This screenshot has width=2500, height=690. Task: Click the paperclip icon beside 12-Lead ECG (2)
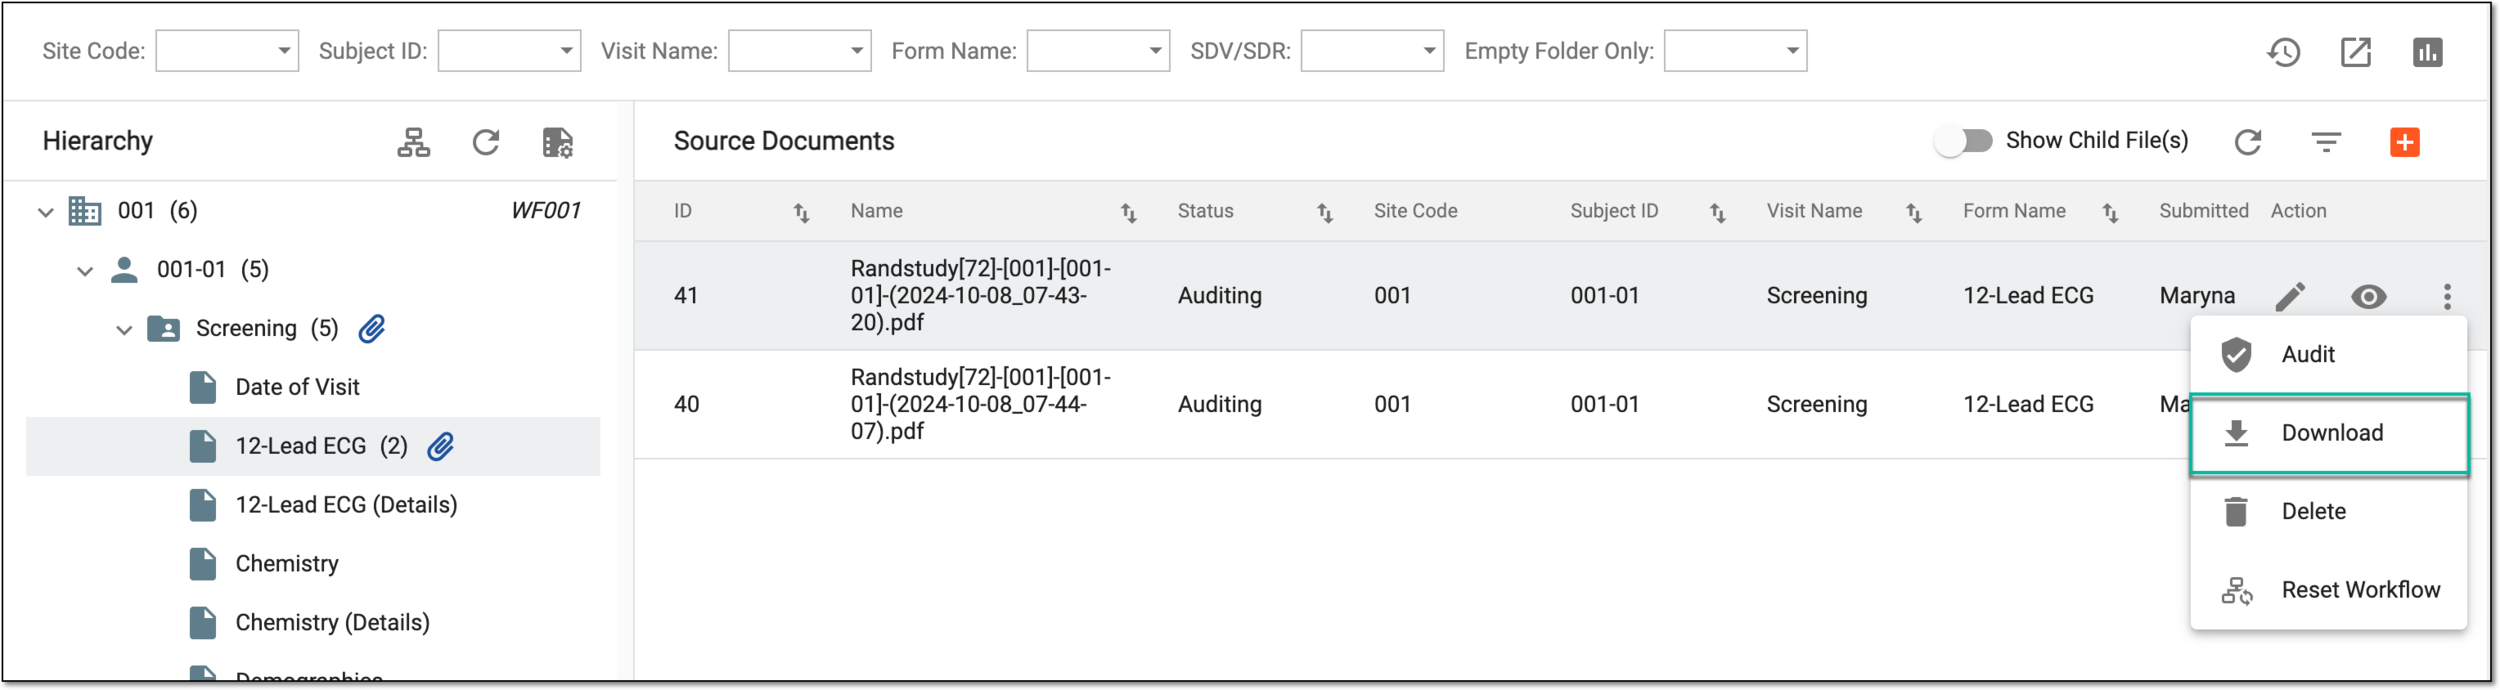(x=441, y=446)
